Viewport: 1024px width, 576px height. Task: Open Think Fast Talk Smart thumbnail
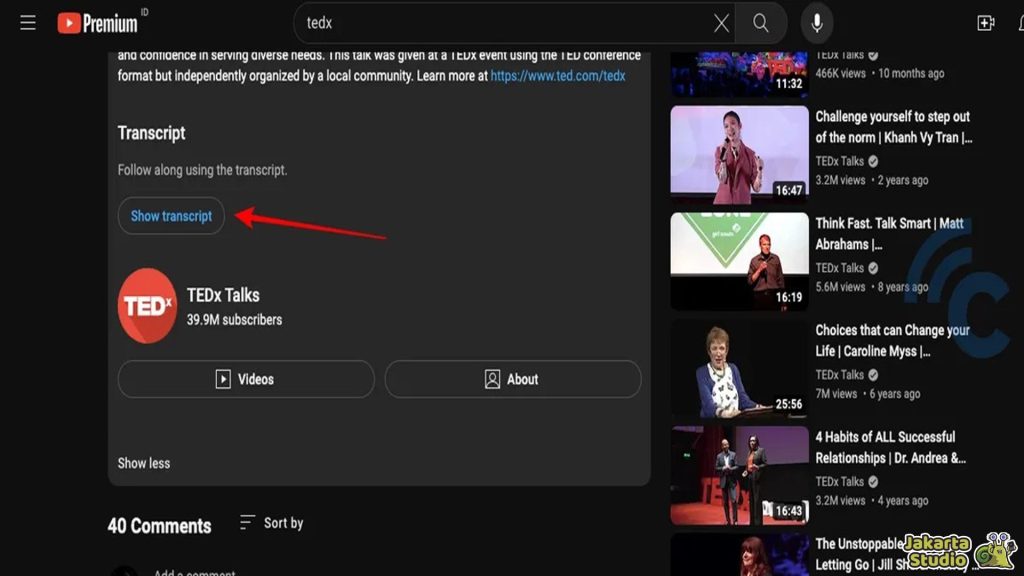click(739, 261)
